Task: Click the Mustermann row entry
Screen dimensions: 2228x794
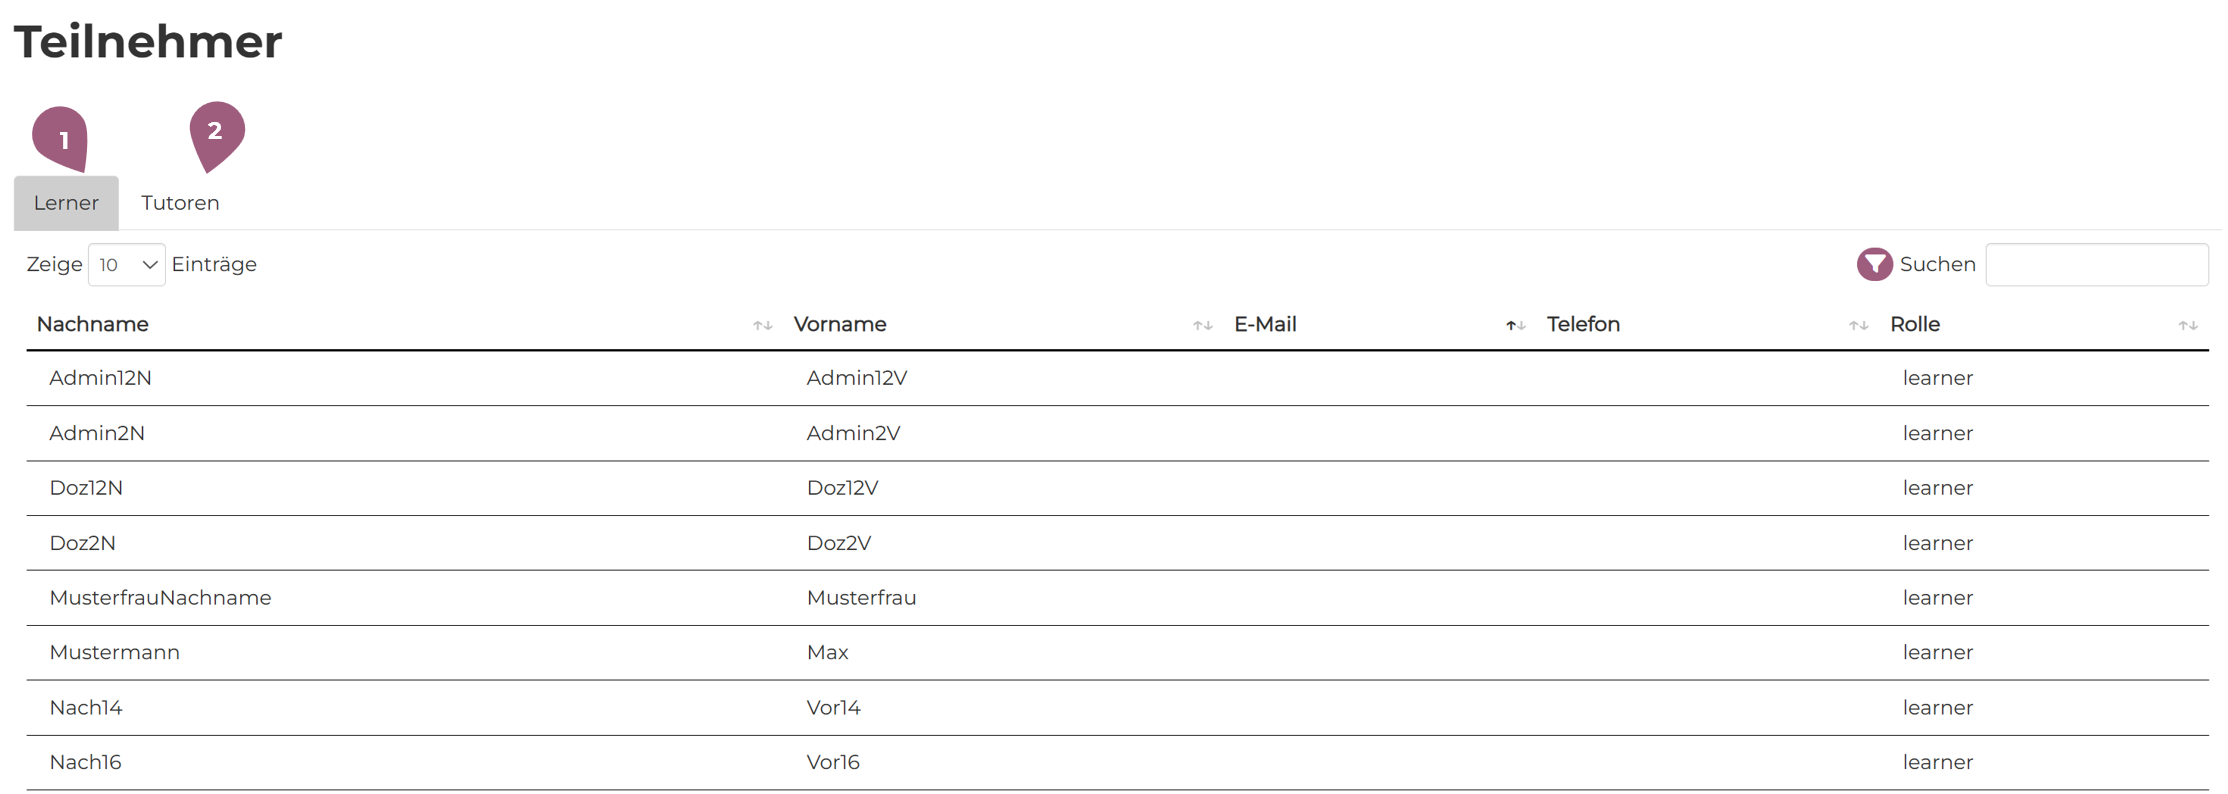Action: click(x=115, y=652)
